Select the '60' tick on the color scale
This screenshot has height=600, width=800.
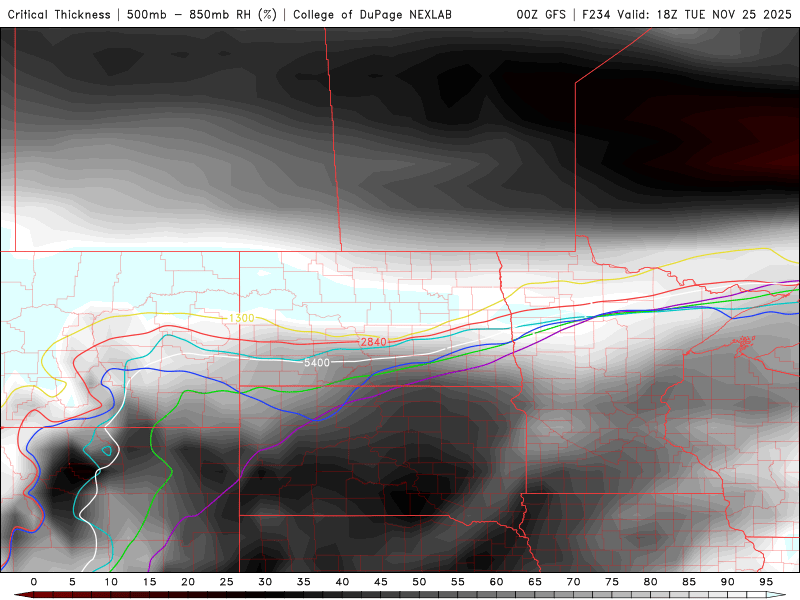496,582
